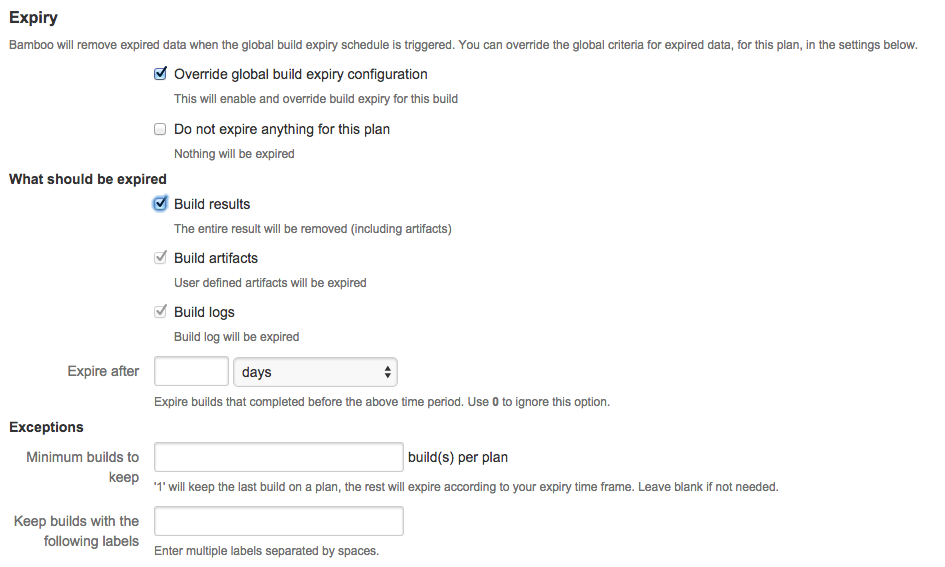The height and width of the screenshot is (567, 945).
Task: Click the up-down arrows on the days selector
Action: point(388,372)
